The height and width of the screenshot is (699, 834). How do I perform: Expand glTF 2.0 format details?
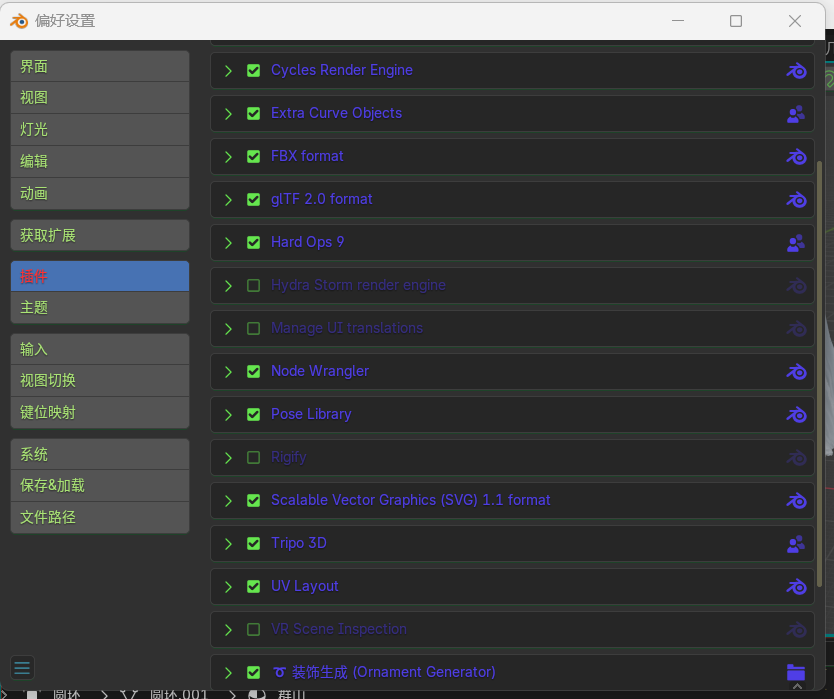pos(228,200)
